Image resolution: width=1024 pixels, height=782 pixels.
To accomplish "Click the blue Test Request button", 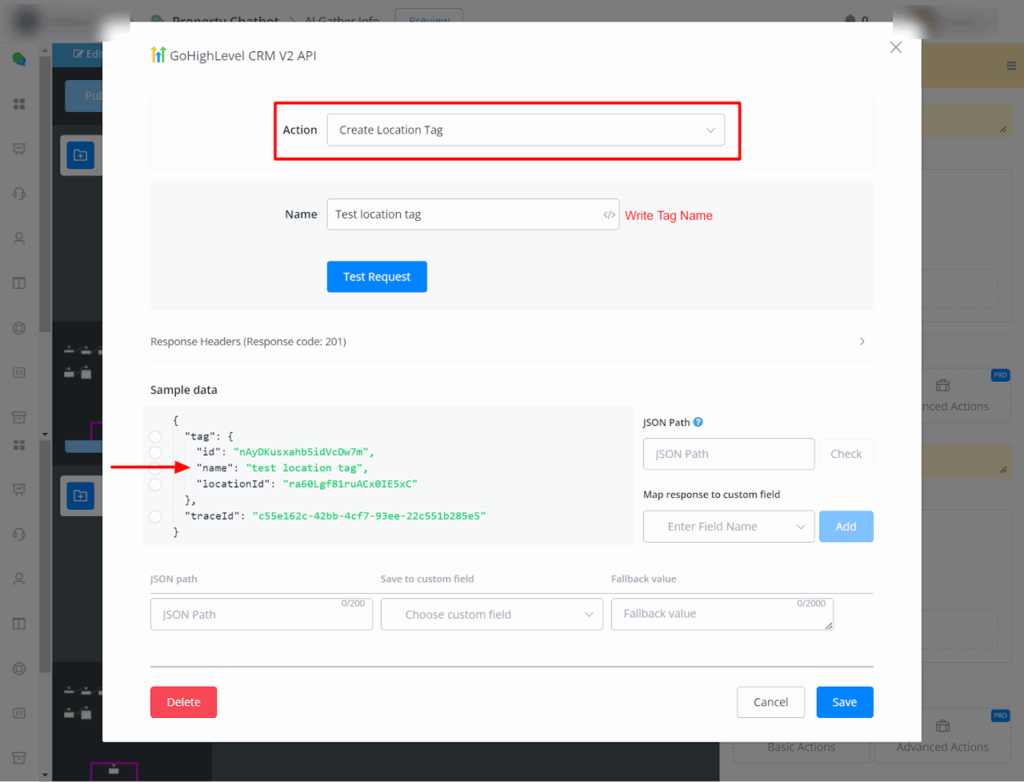I will click(x=376, y=277).
